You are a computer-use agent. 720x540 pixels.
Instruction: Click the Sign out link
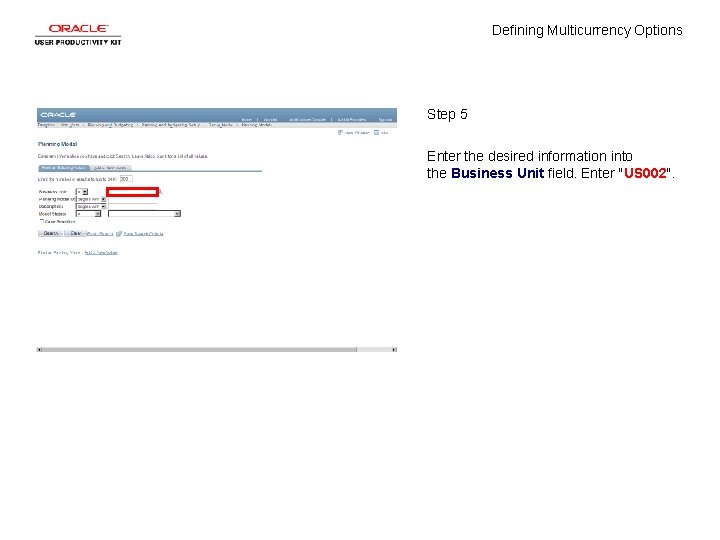(x=385, y=119)
